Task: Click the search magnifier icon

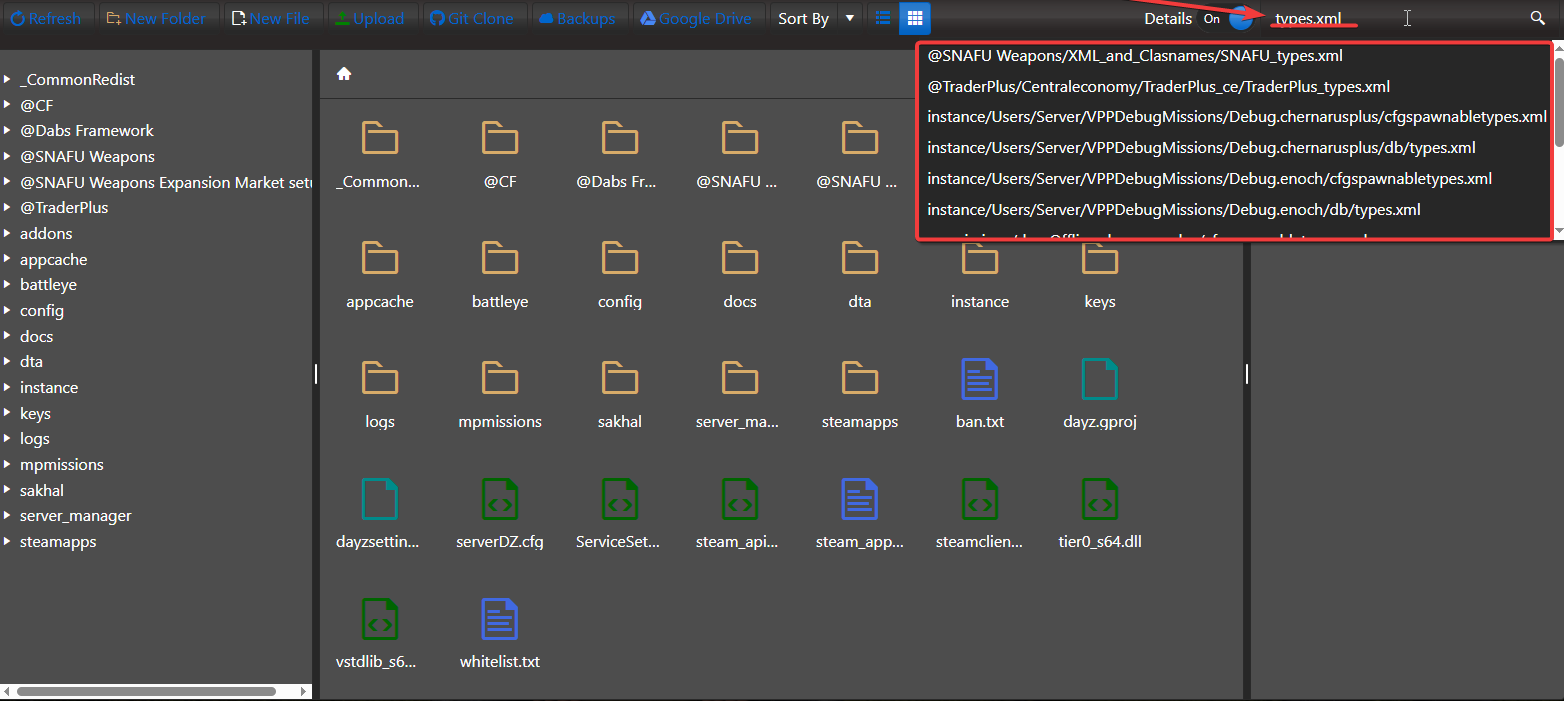Action: click(x=1538, y=17)
